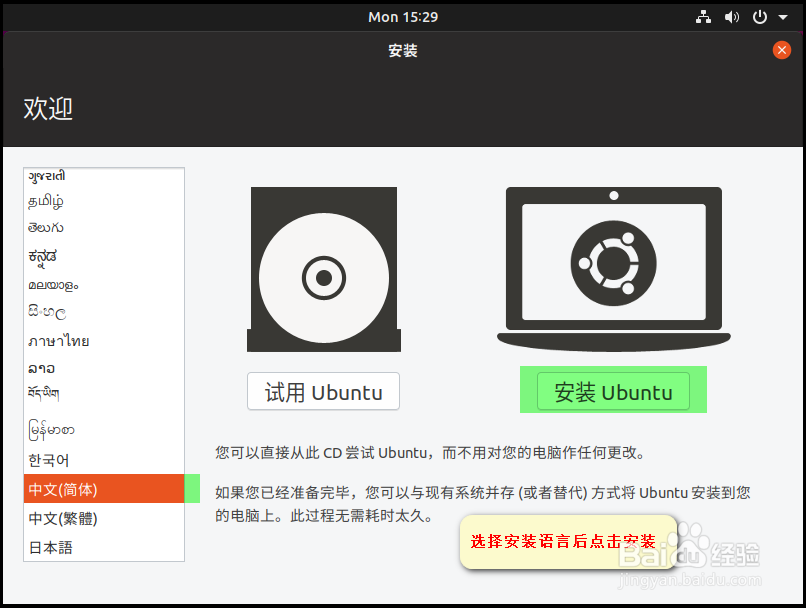
Task: Select 中文(简体) in the language list
Action: (104, 489)
